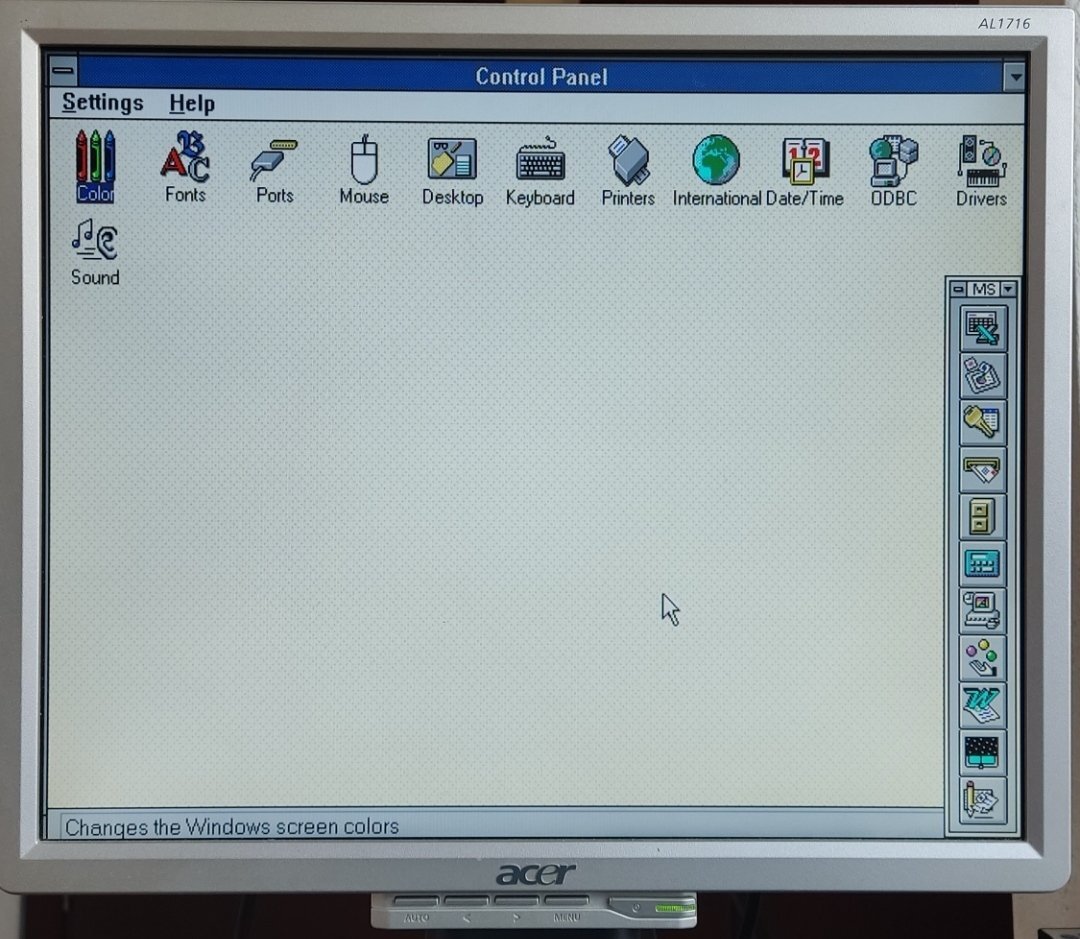Launch the key icon app in MS toolbar
The image size is (1080, 939).
(982, 422)
